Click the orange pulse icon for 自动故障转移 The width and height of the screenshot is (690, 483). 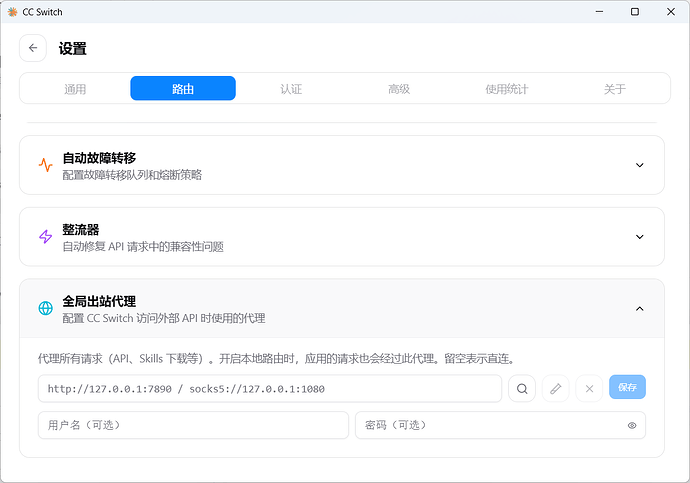tap(45, 165)
